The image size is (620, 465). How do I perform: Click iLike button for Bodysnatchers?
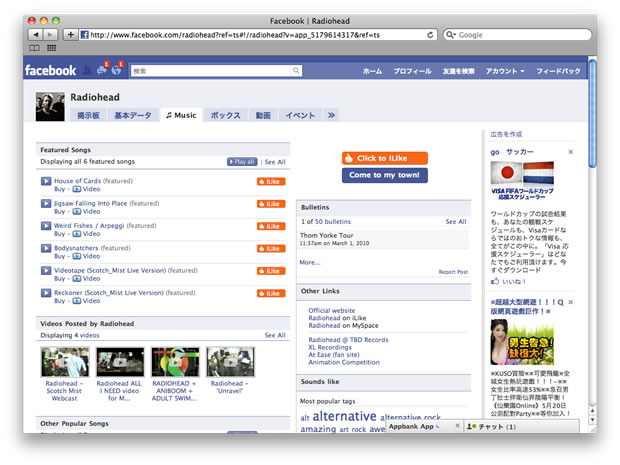[x=271, y=249]
